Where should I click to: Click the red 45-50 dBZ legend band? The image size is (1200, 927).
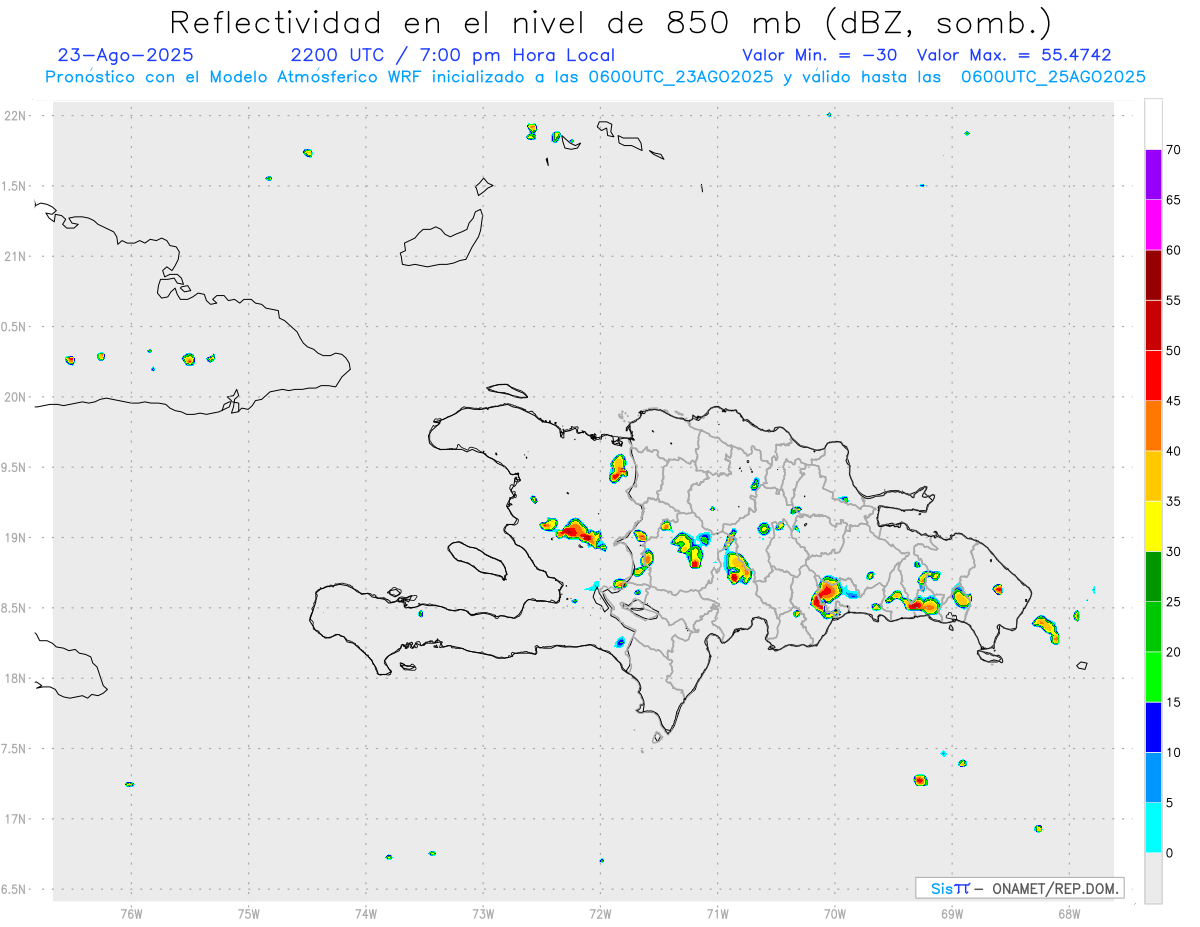point(1153,376)
